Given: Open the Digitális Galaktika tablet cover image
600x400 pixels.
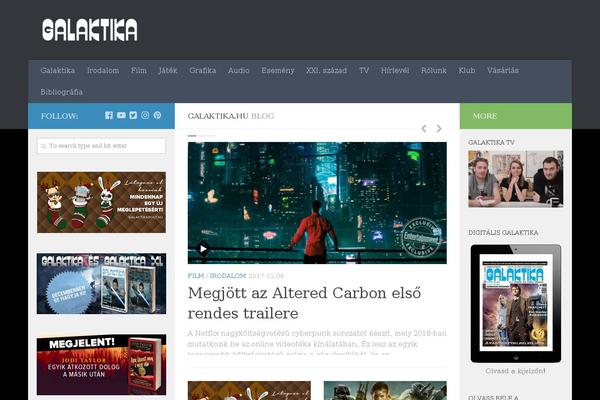Looking at the screenshot, I should [515, 304].
